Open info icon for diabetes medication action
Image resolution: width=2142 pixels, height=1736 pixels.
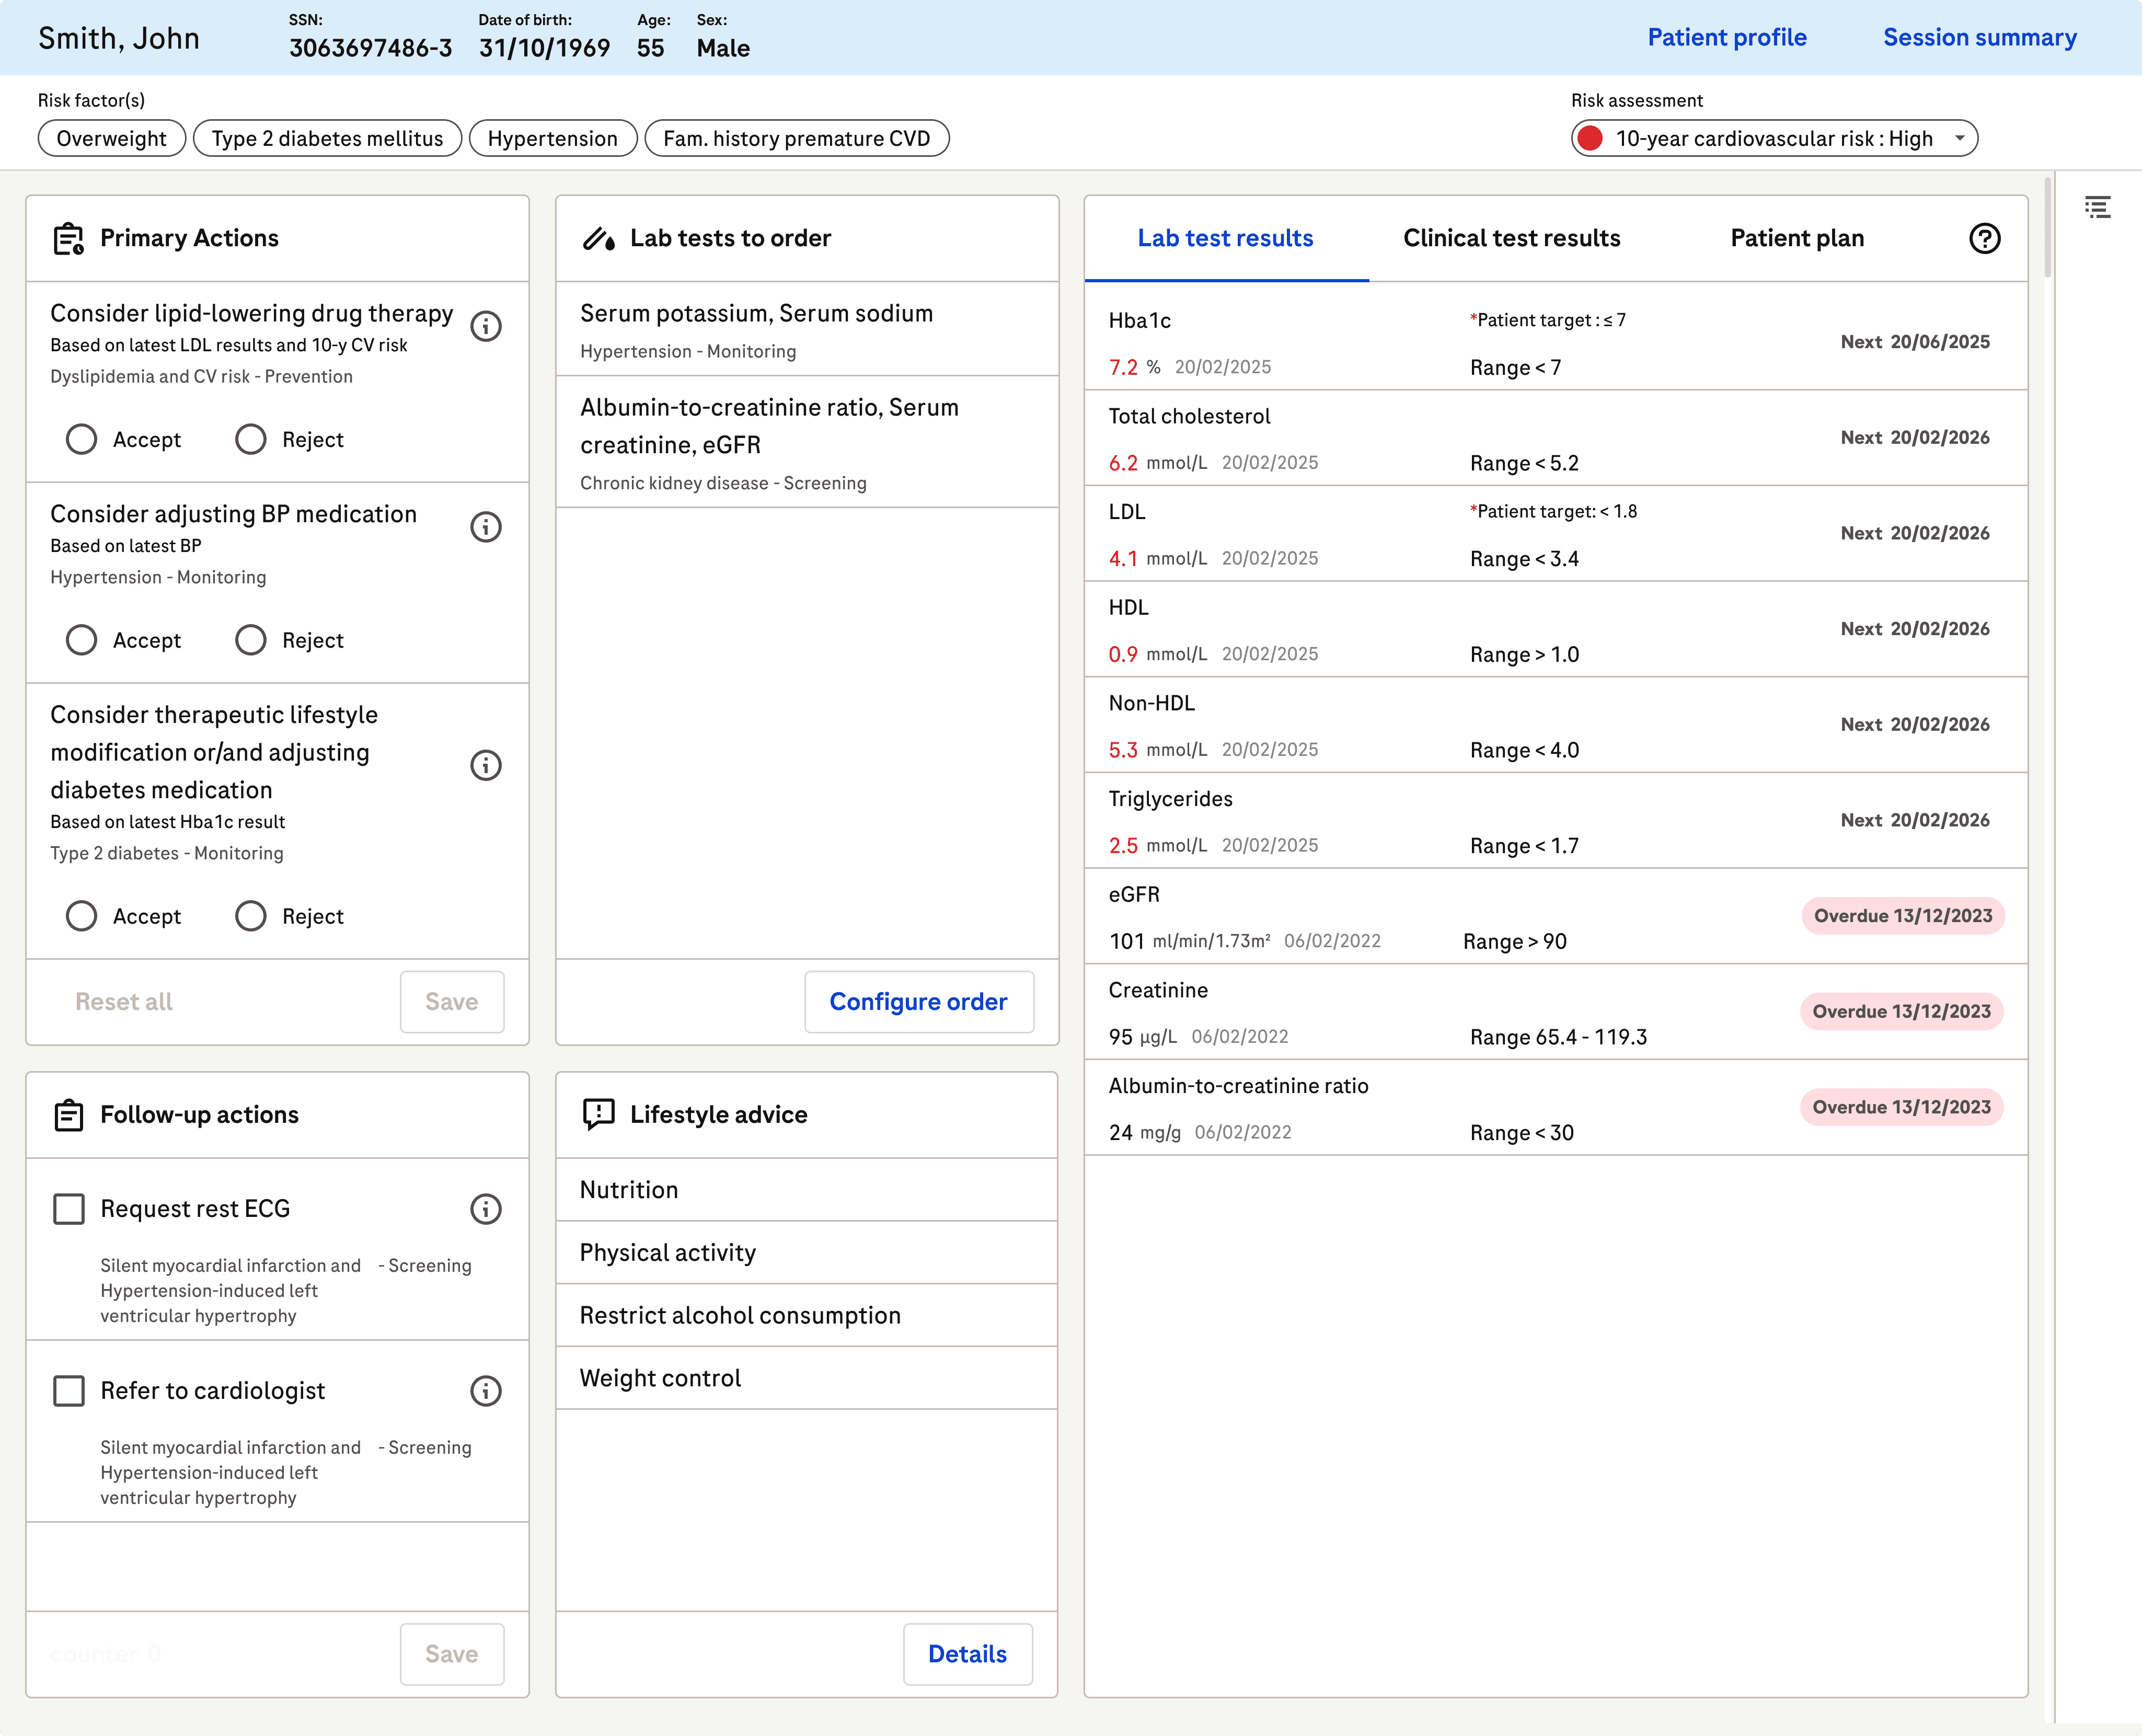486,766
